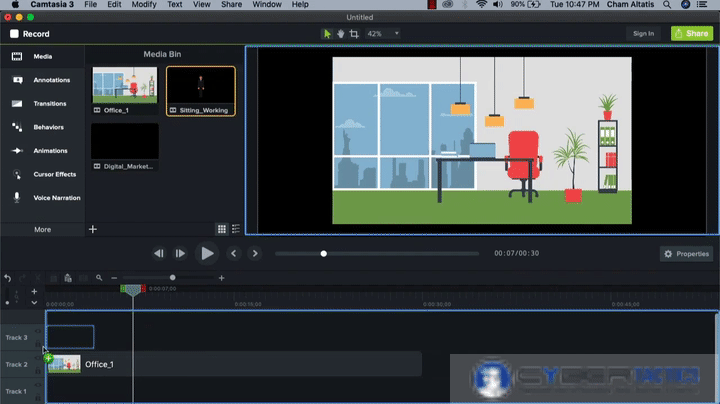Open the Modify menu
The image size is (720, 404).
pyautogui.click(x=143, y=5)
